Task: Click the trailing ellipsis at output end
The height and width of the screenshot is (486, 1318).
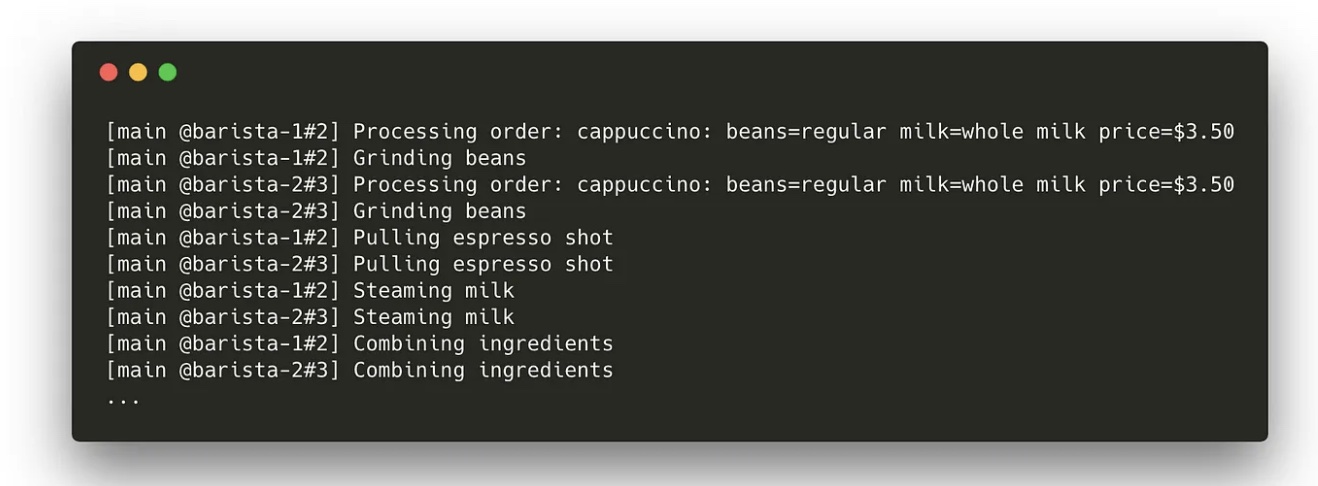Action: [x=123, y=400]
